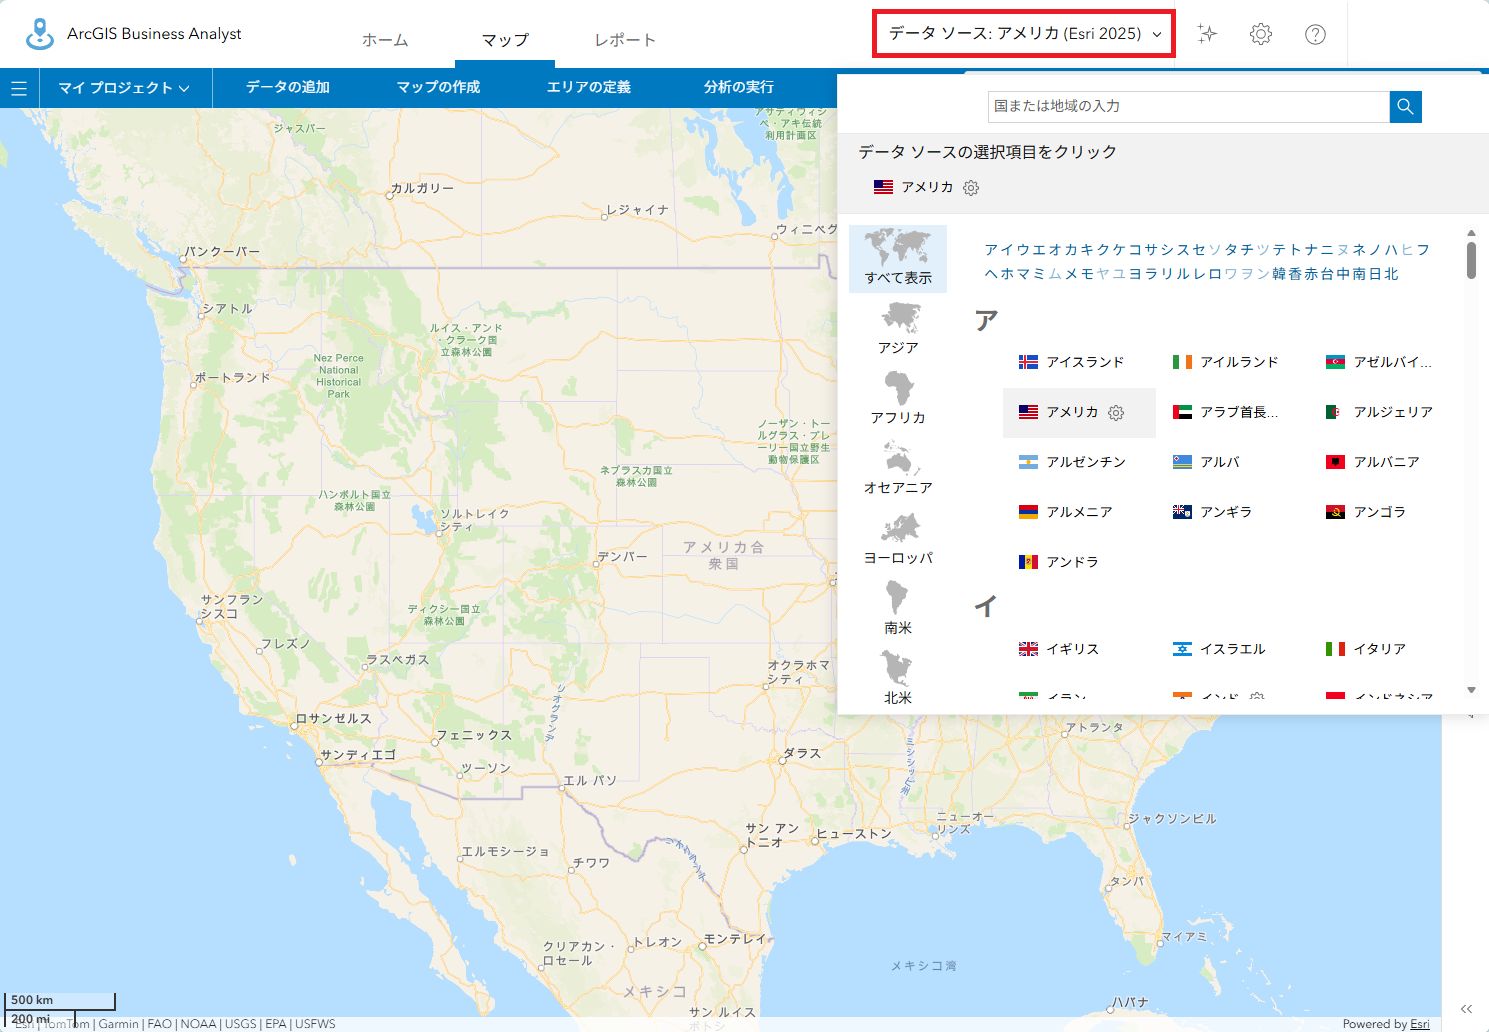Select the ヨーロッパ continent filter
Viewport: 1489px width, 1032px height.
pyautogui.click(x=898, y=539)
